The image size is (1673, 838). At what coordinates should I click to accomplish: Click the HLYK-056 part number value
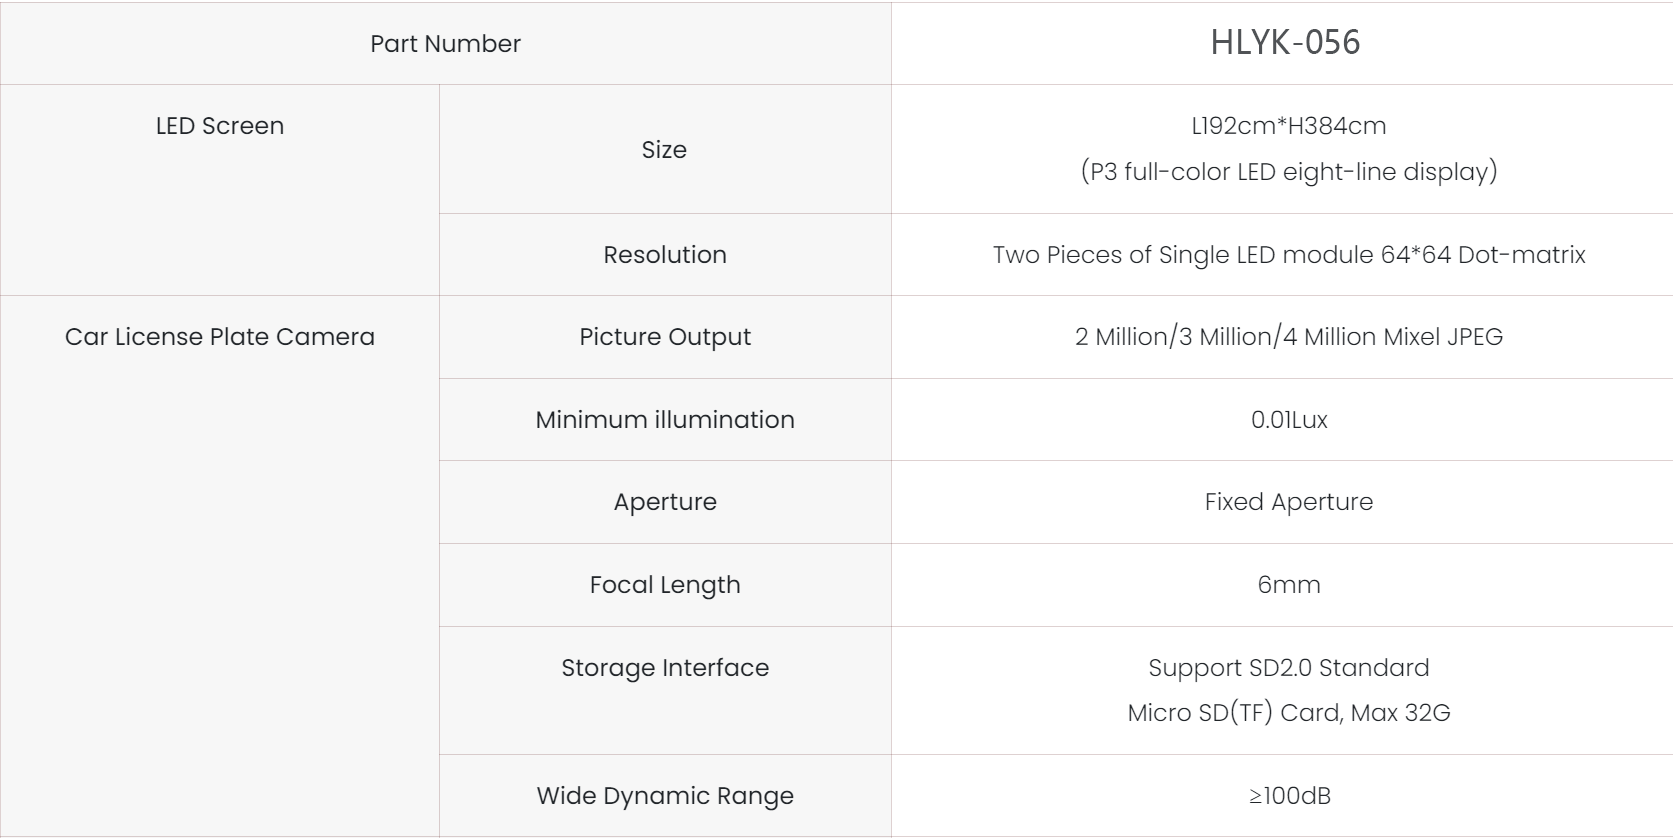tap(1285, 42)
